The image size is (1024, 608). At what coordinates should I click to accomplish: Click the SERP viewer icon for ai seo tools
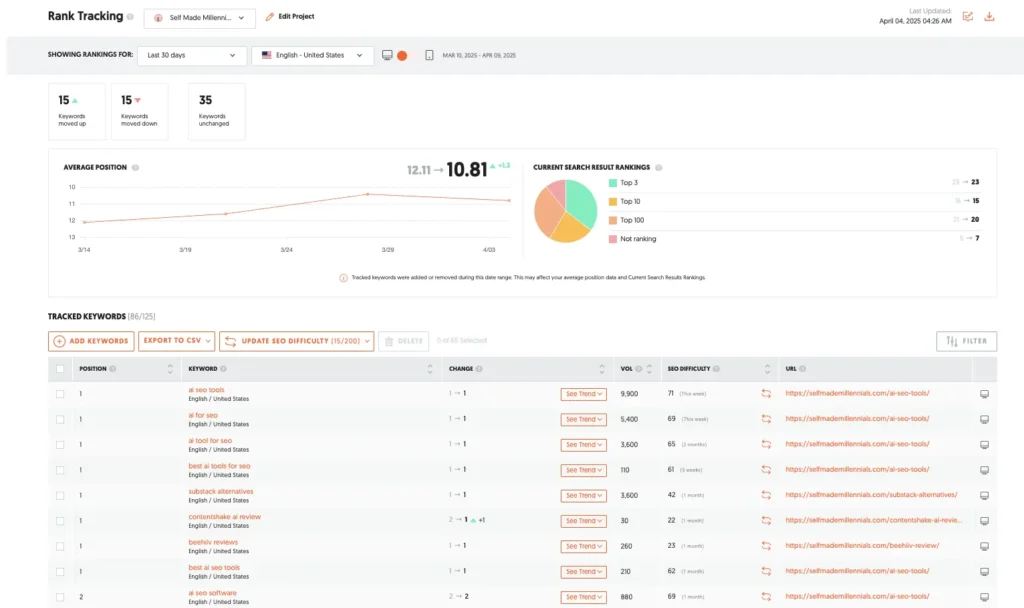tap(984, 394)
